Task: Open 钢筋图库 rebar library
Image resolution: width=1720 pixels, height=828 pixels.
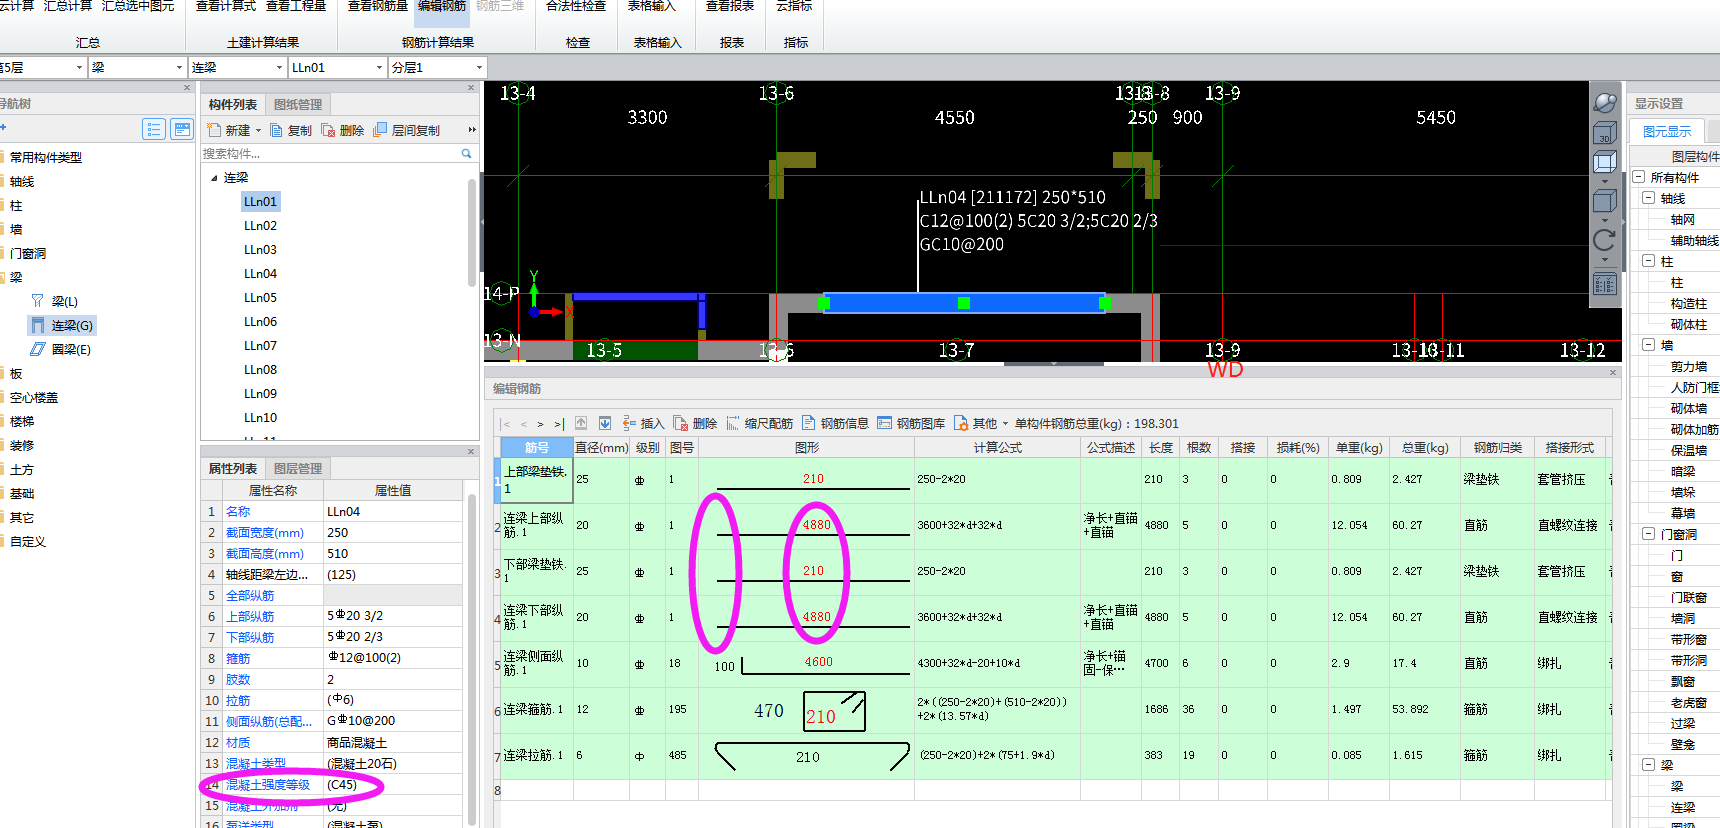Action: (x=911, y=423)
